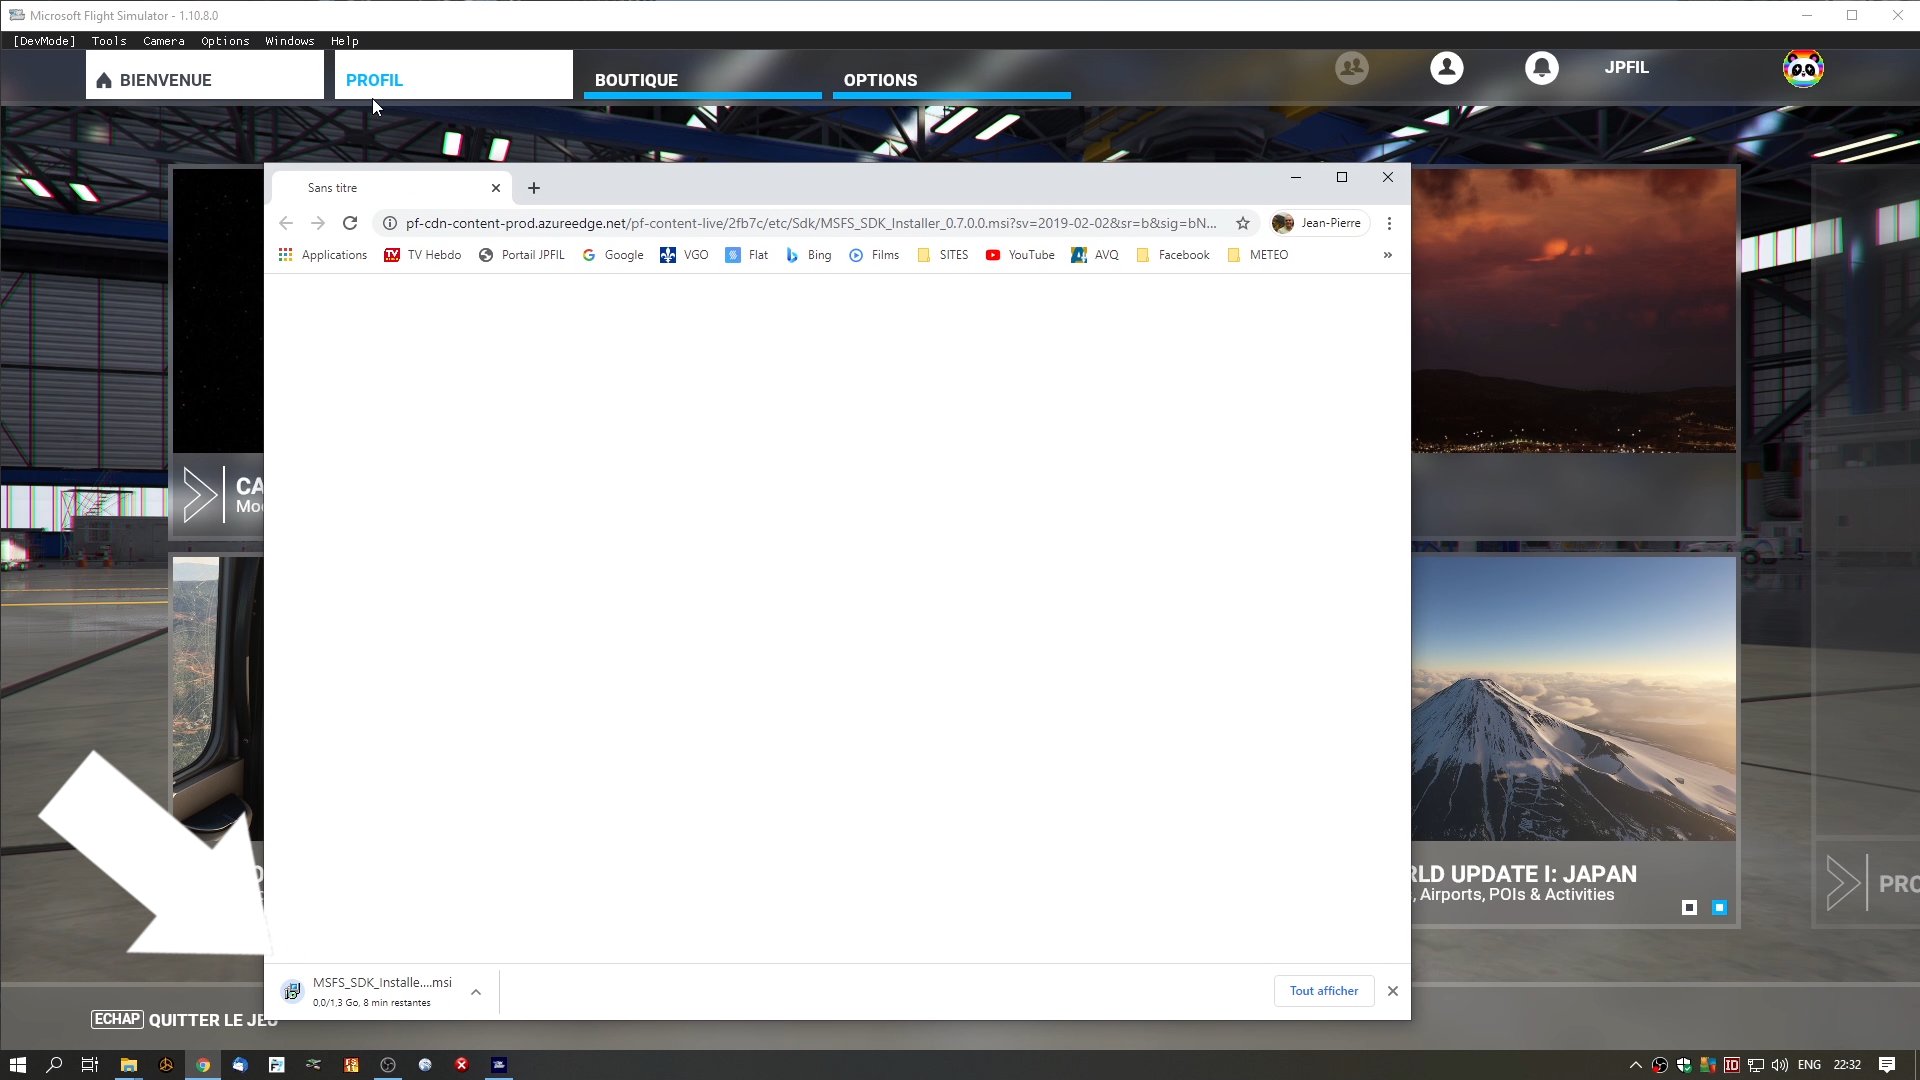This screenshot has width=1920, height=1080.
Task: Select the blue carousel indicator square
Action: pyautogui.click(x=1719, y=907)
